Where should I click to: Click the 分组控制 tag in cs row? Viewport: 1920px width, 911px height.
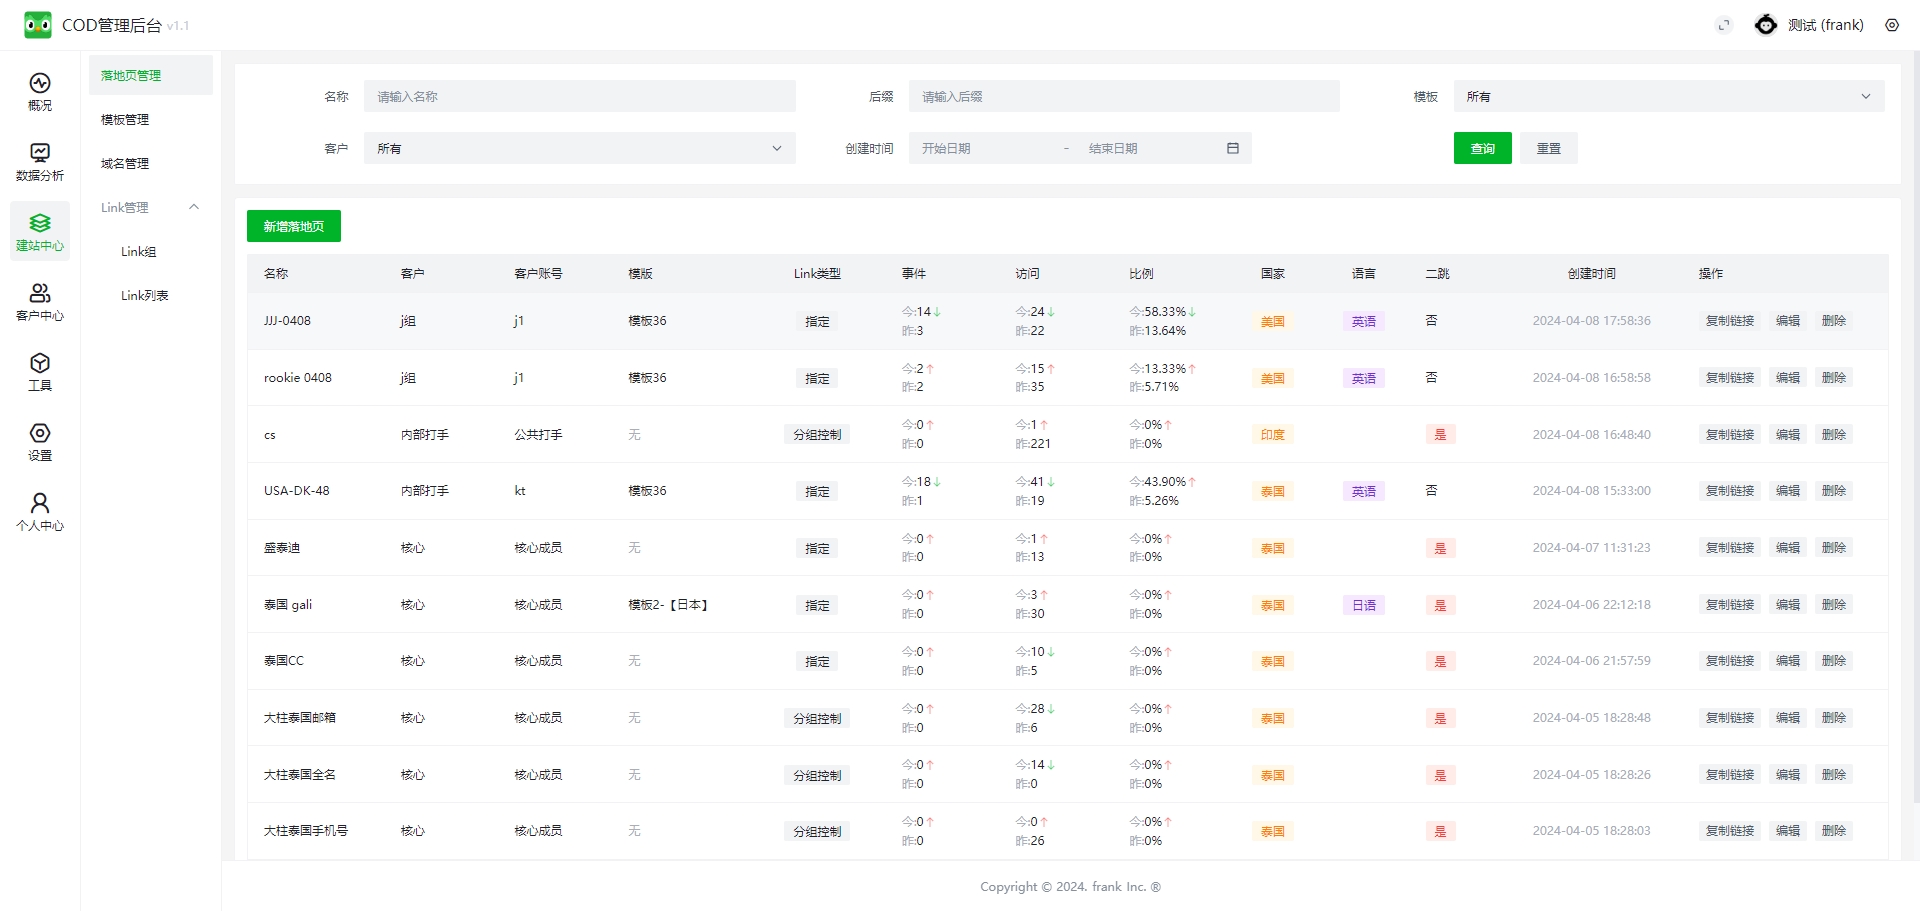click(x=817, y=435)
